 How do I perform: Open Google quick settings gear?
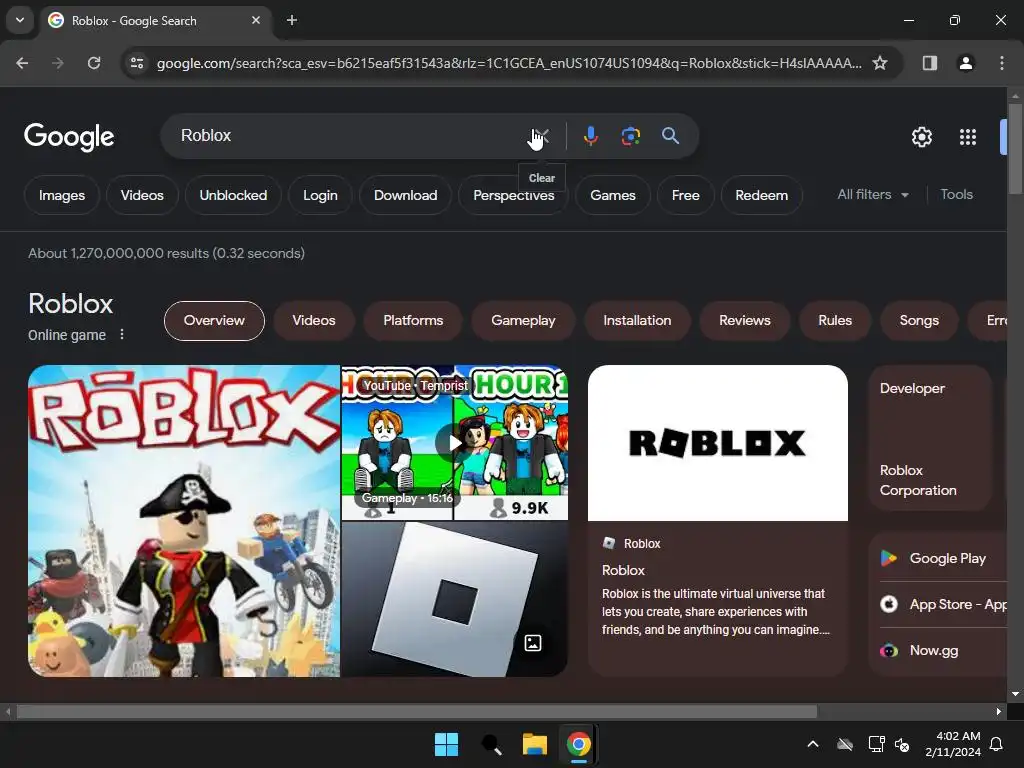click(921, 136)
